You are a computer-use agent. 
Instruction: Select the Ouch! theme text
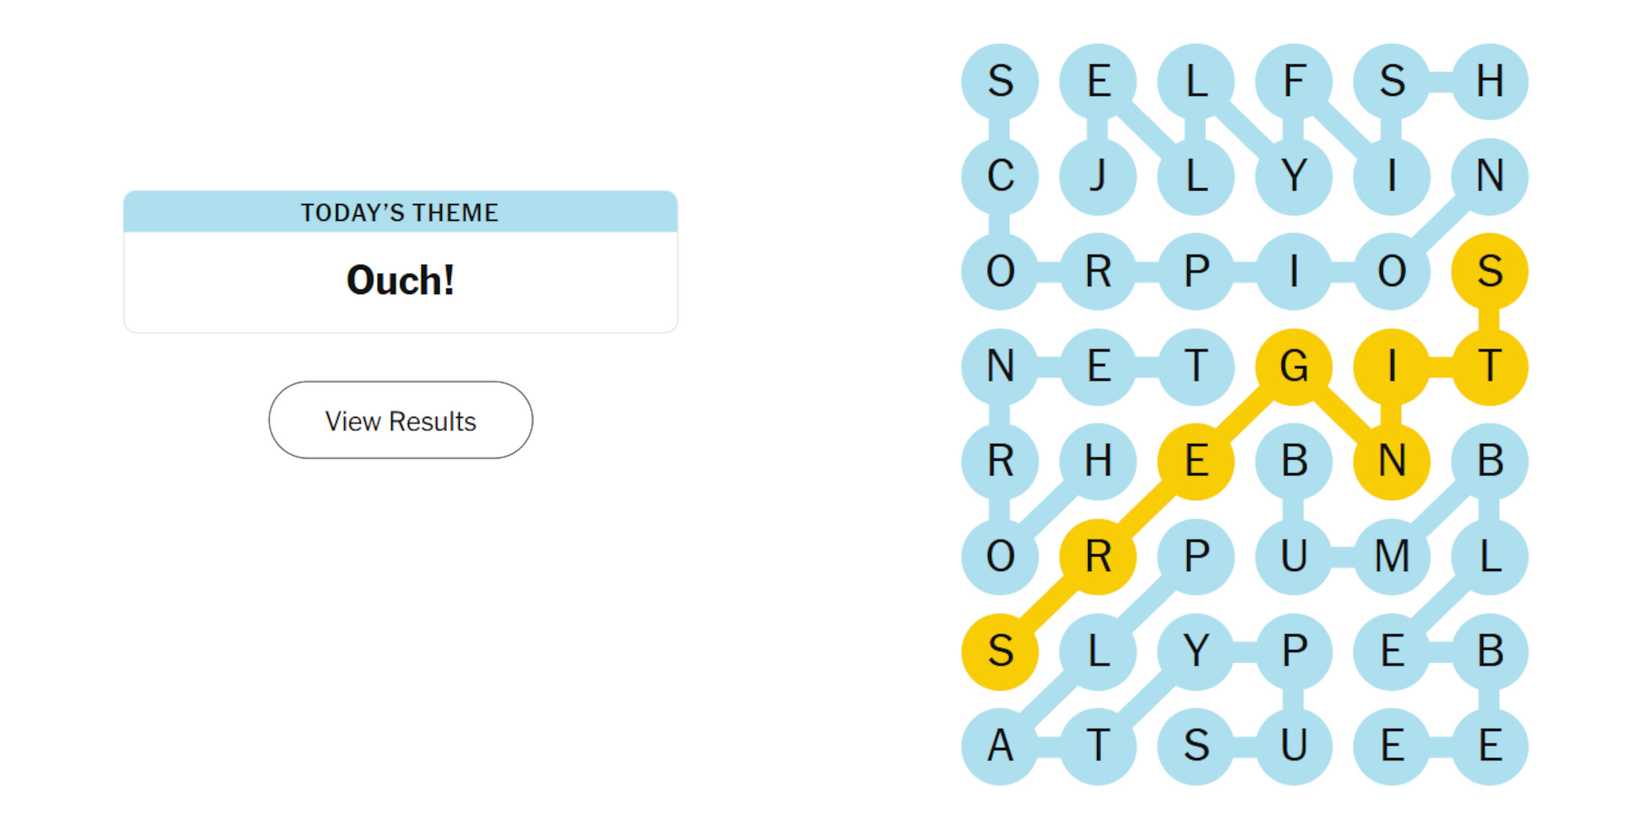click(x=399, y=280)
